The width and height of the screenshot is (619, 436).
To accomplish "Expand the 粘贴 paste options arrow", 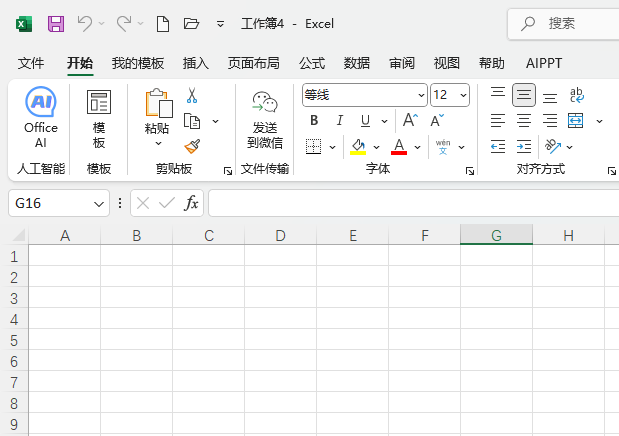I will coord(158,143).
